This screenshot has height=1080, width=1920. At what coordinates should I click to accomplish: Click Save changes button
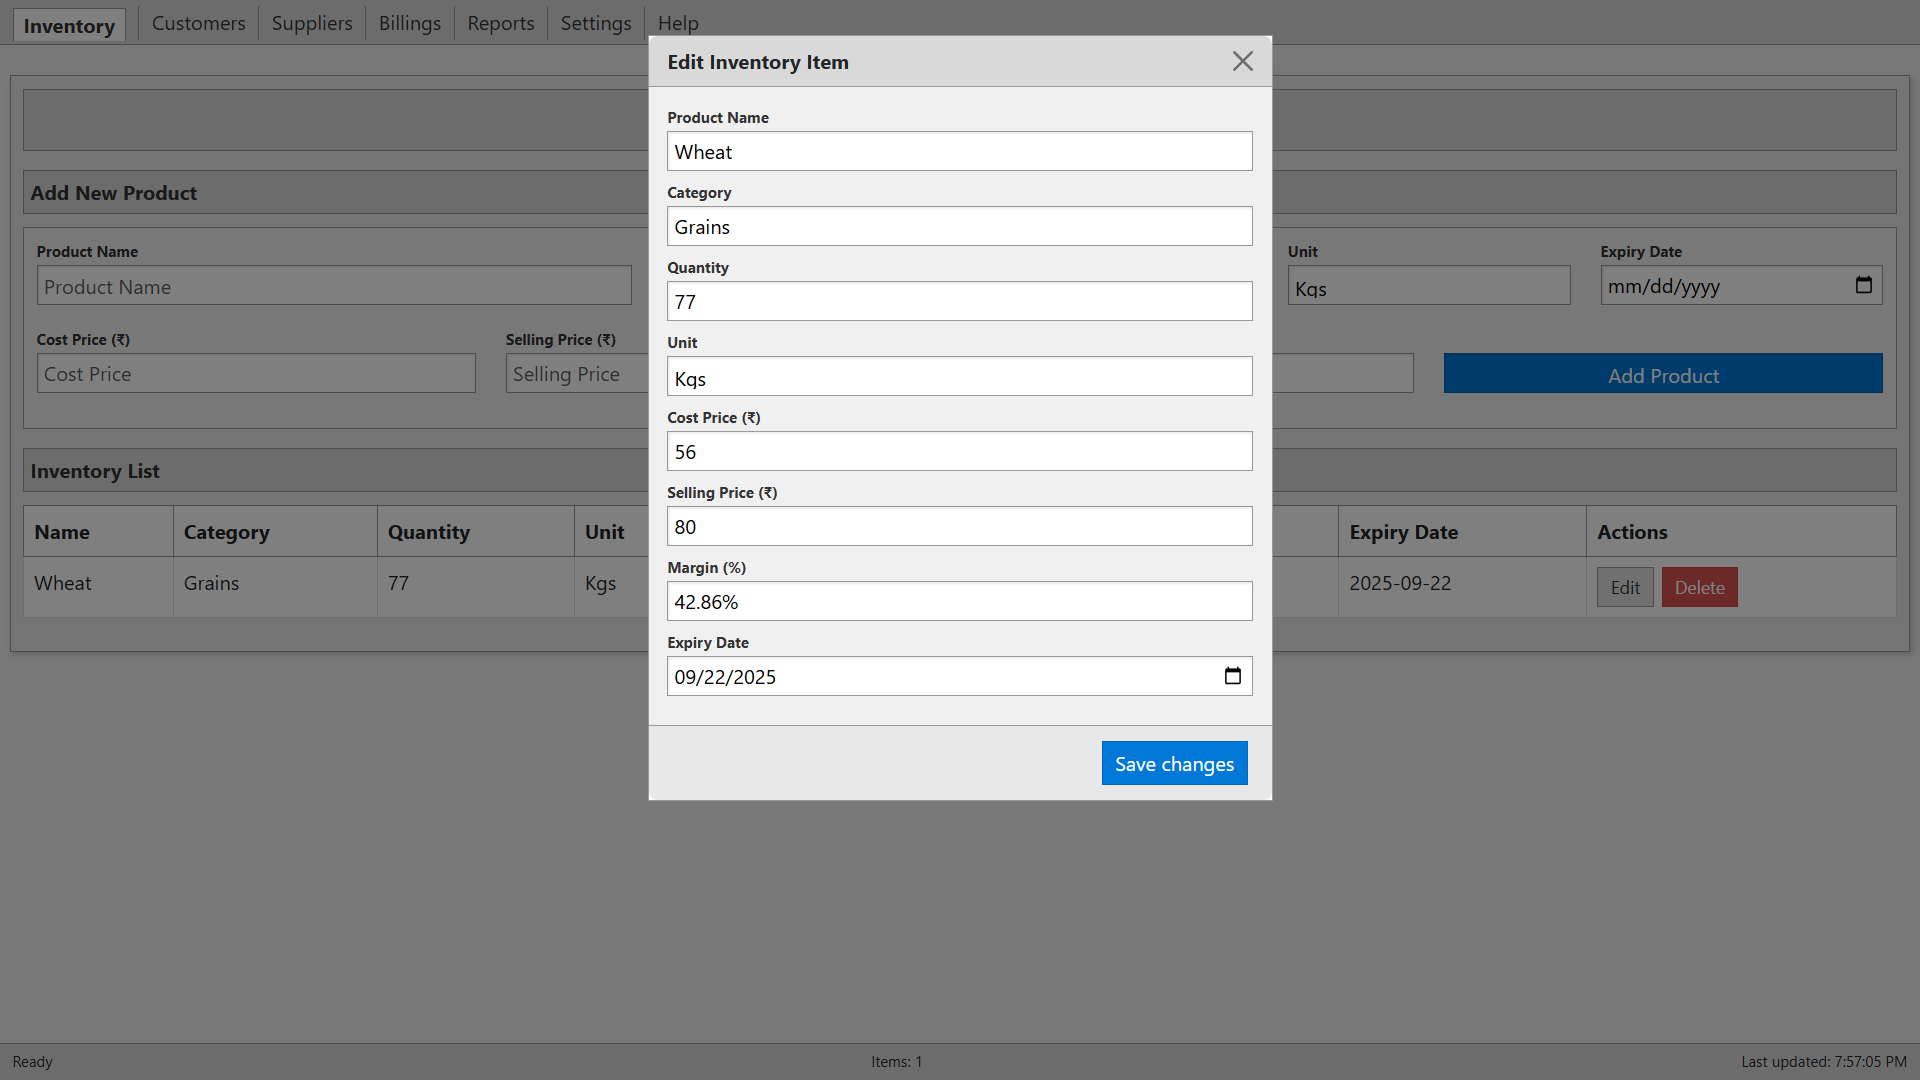pos(1174,763)
